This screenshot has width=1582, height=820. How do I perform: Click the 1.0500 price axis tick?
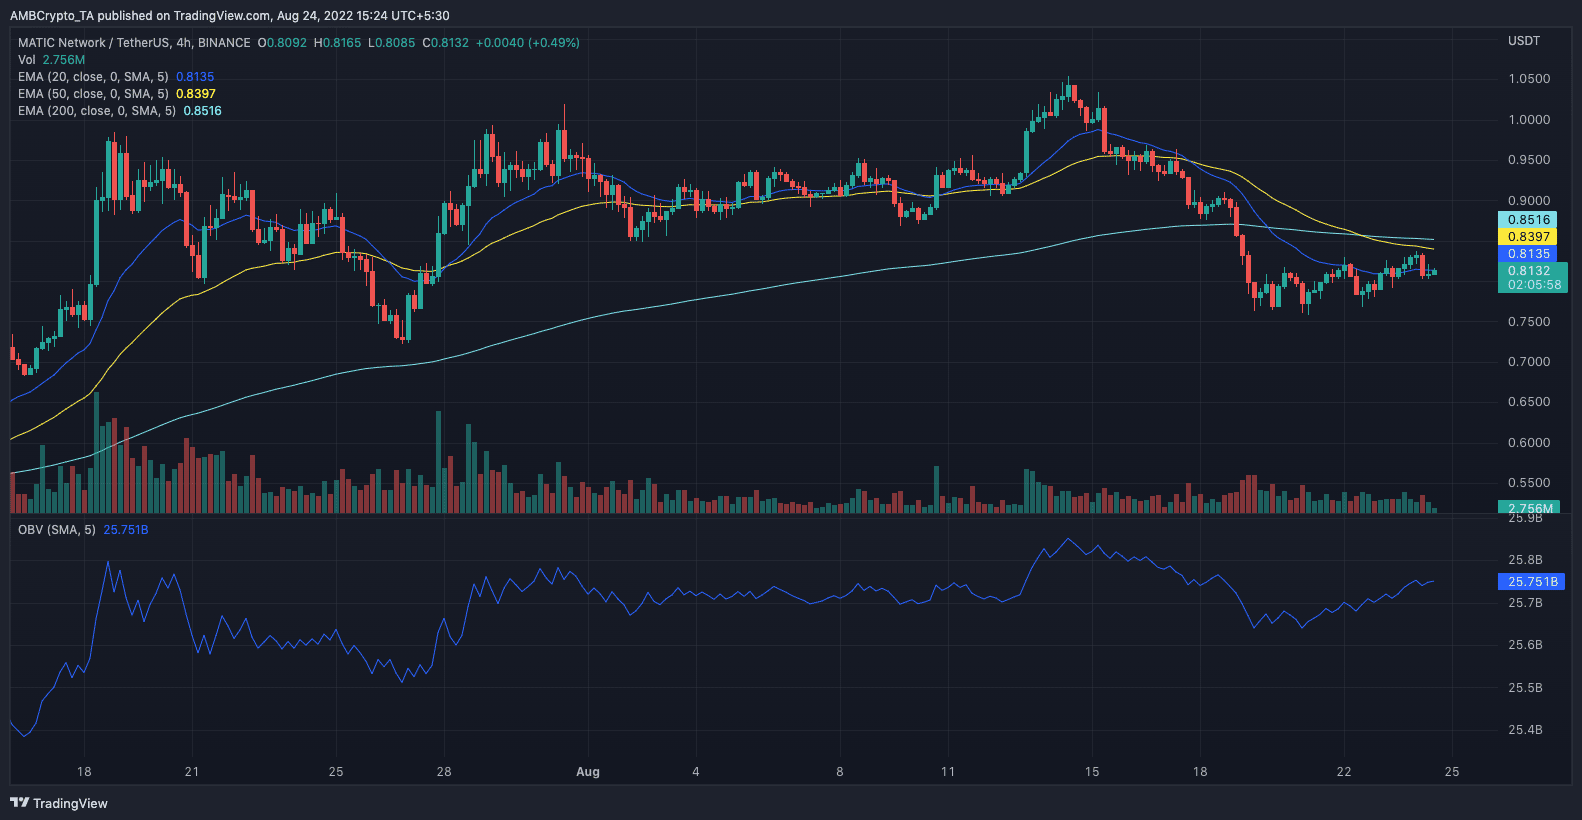[x=1529, y=79]
